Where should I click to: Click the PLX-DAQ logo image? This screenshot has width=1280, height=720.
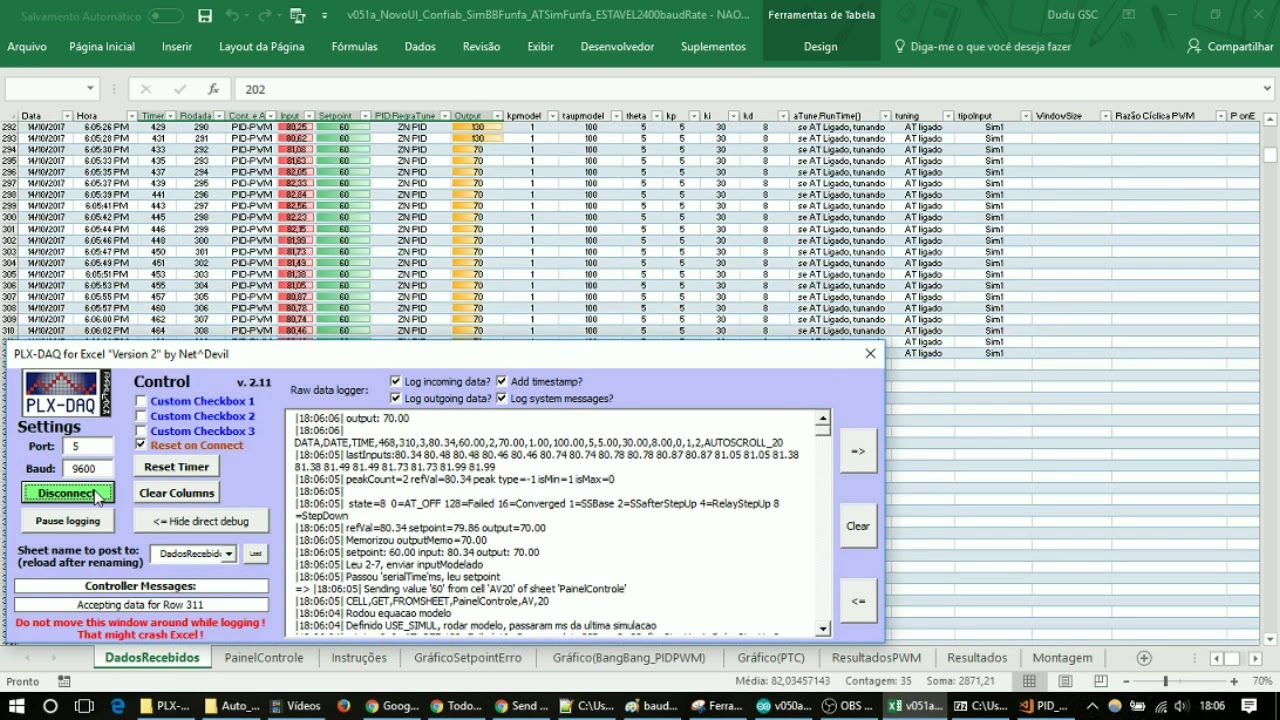coord(67,393)
